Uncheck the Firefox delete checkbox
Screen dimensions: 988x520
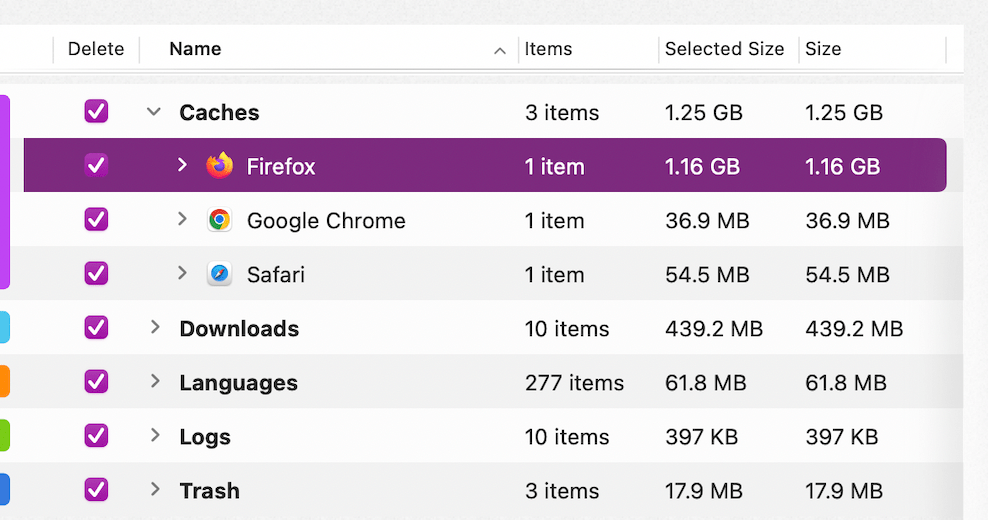point(96,165)
